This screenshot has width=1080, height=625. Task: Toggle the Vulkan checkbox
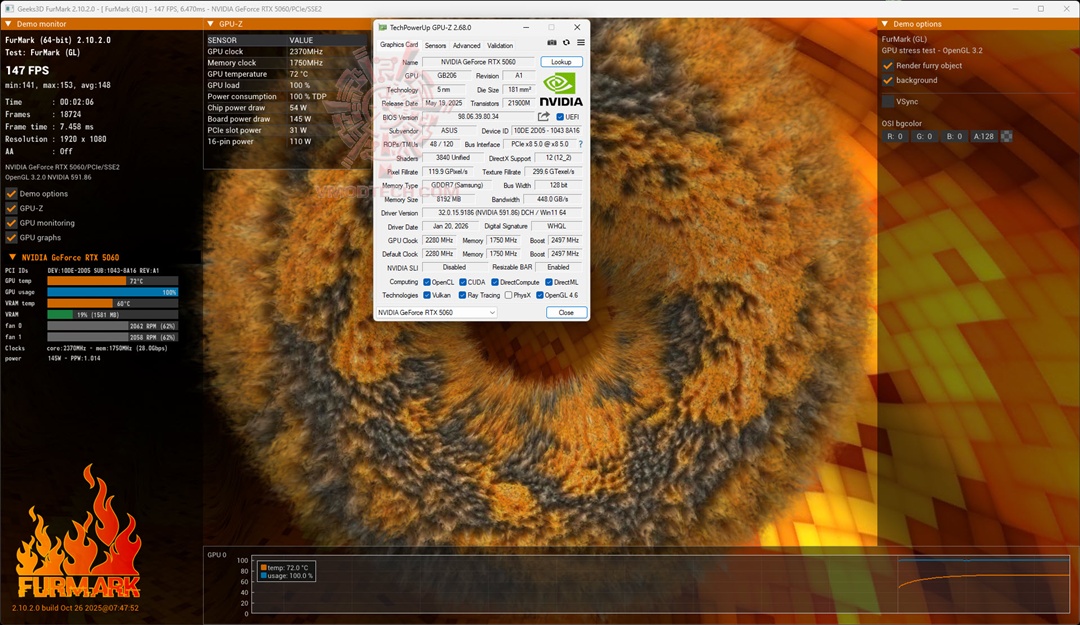pos(427,295)
